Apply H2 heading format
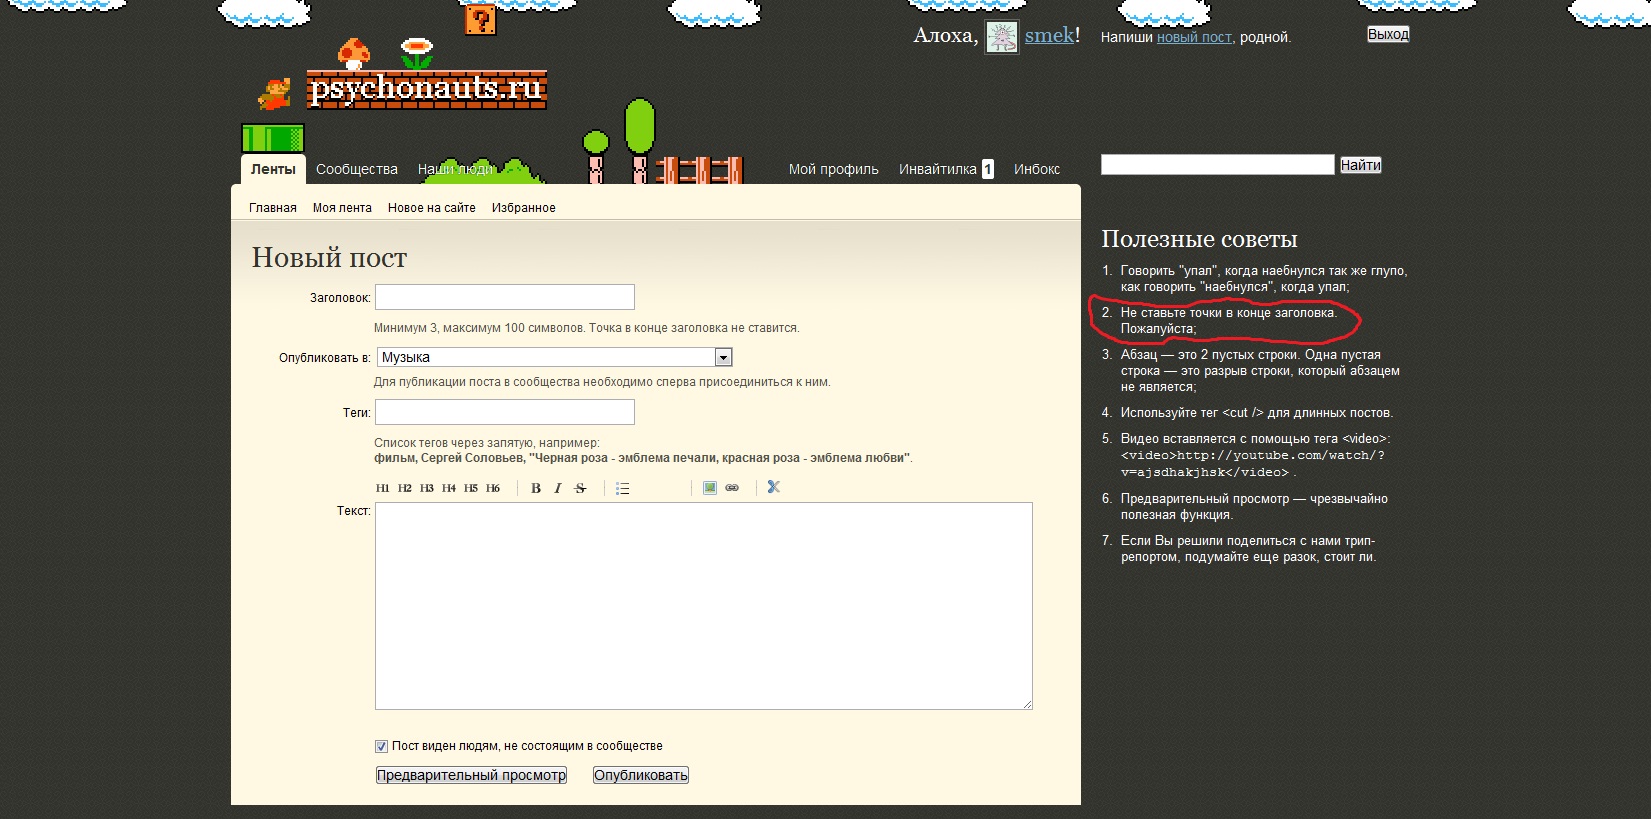Image resolution: width=1651 pixels, height=819 pixels. 404,488
